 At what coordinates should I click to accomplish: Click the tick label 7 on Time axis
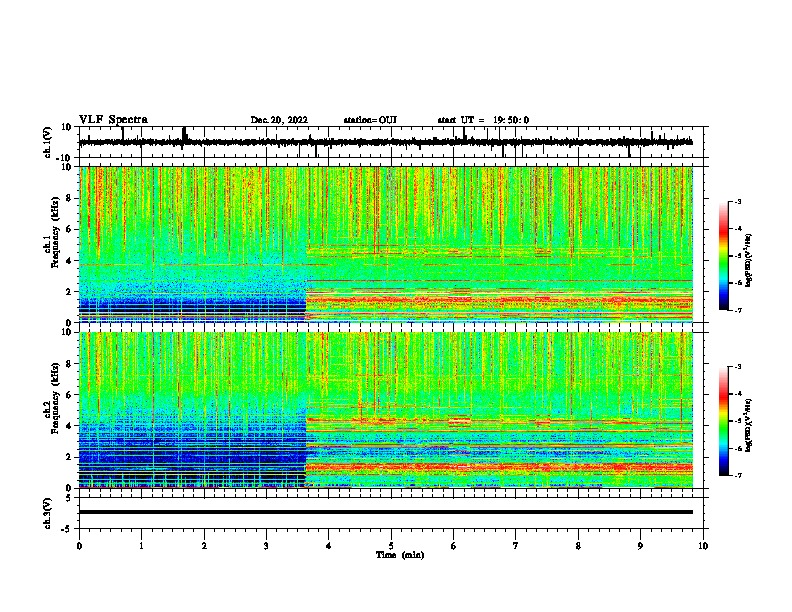click(x=516, y=546)
